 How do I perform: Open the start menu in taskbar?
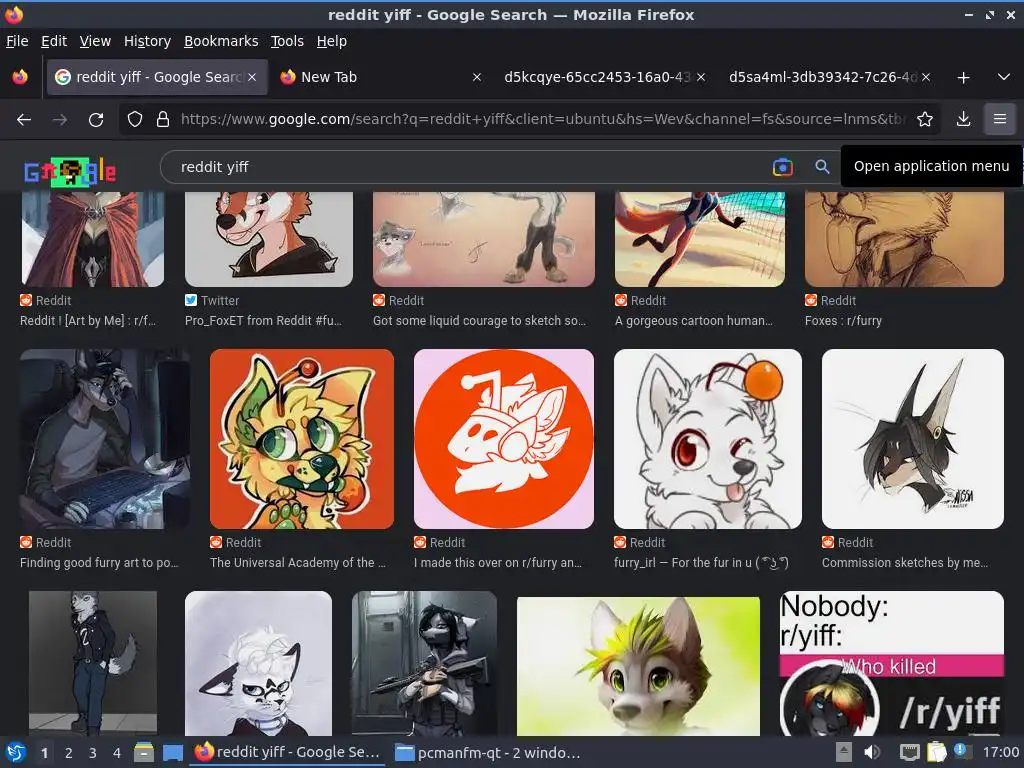[16, 753]
